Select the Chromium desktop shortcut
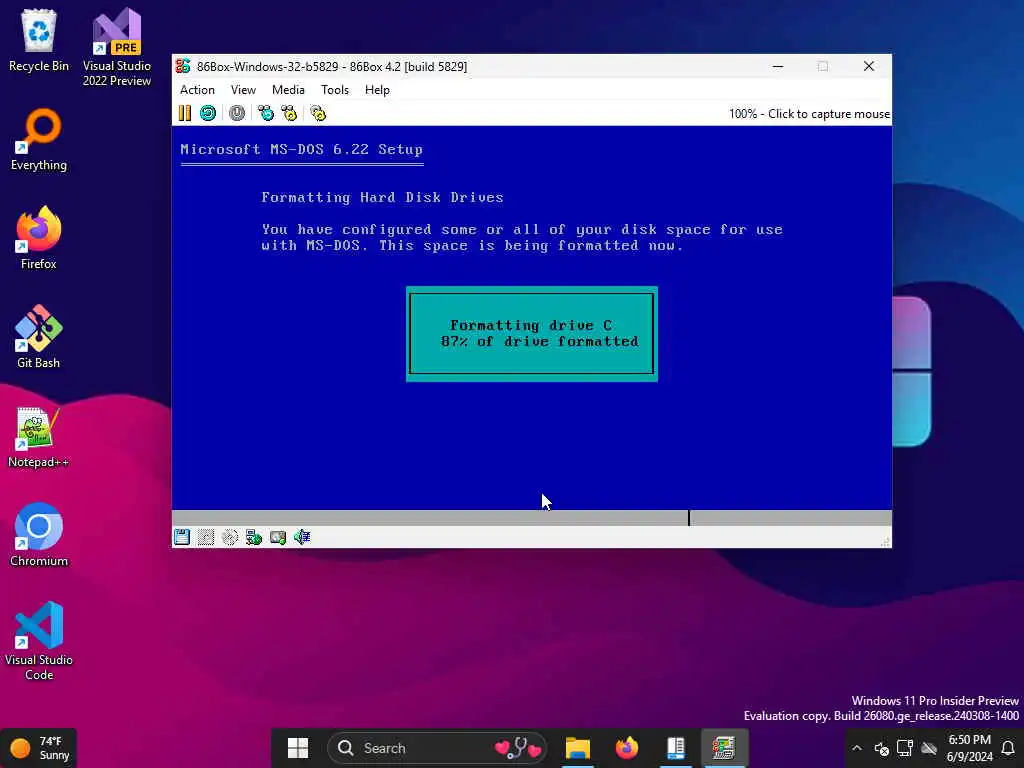This screenshot has height=768, width=1024. [39, 535]
